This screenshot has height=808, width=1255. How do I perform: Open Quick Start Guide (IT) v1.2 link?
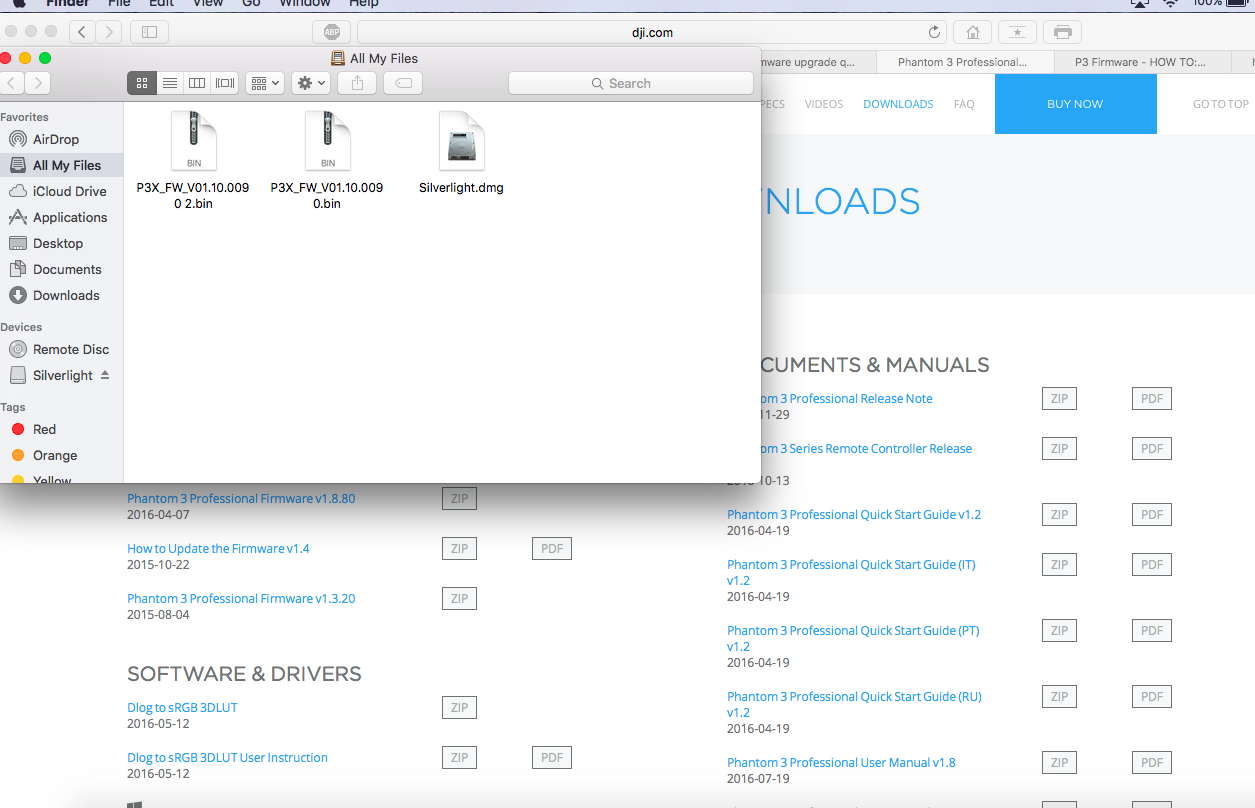851,572
